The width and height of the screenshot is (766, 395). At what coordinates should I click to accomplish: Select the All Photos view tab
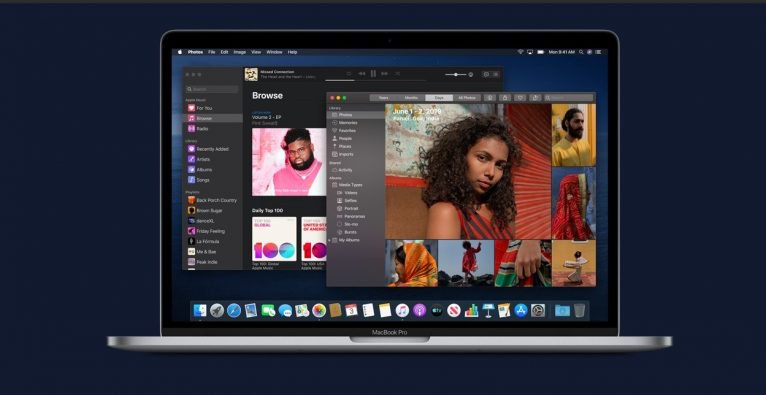coord(467,98)
